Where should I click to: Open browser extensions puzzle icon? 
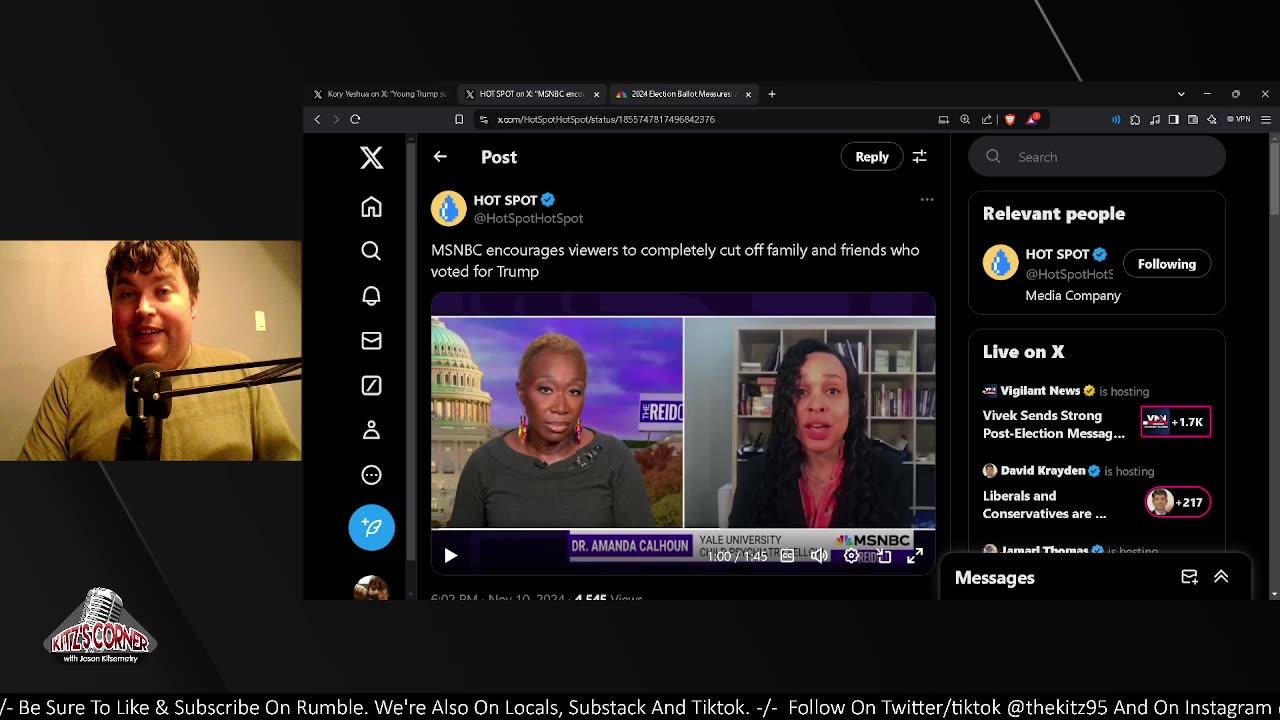tap(1135, 119)
